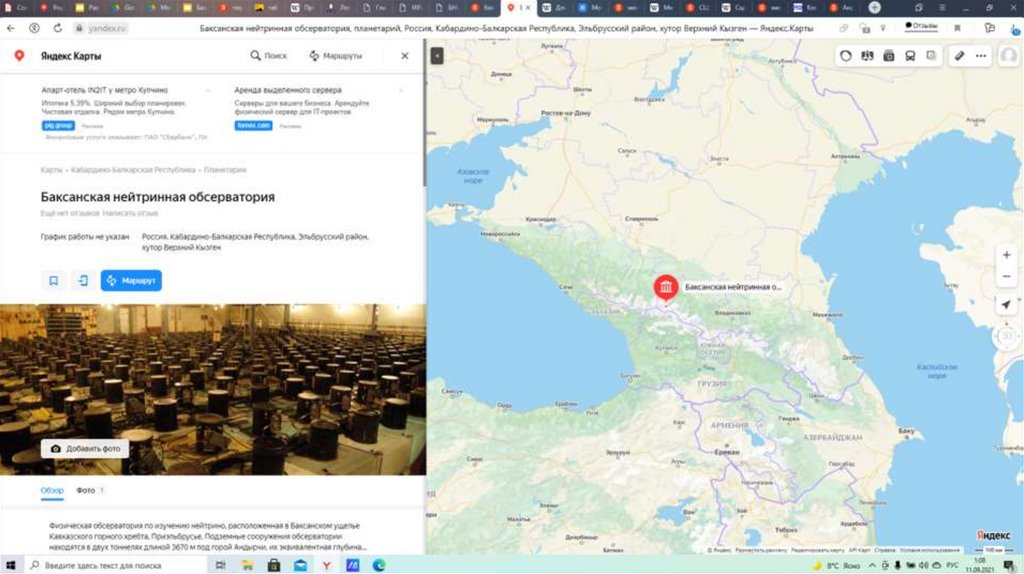Open File Explorer from the taskbar

(x=247, y=566)
